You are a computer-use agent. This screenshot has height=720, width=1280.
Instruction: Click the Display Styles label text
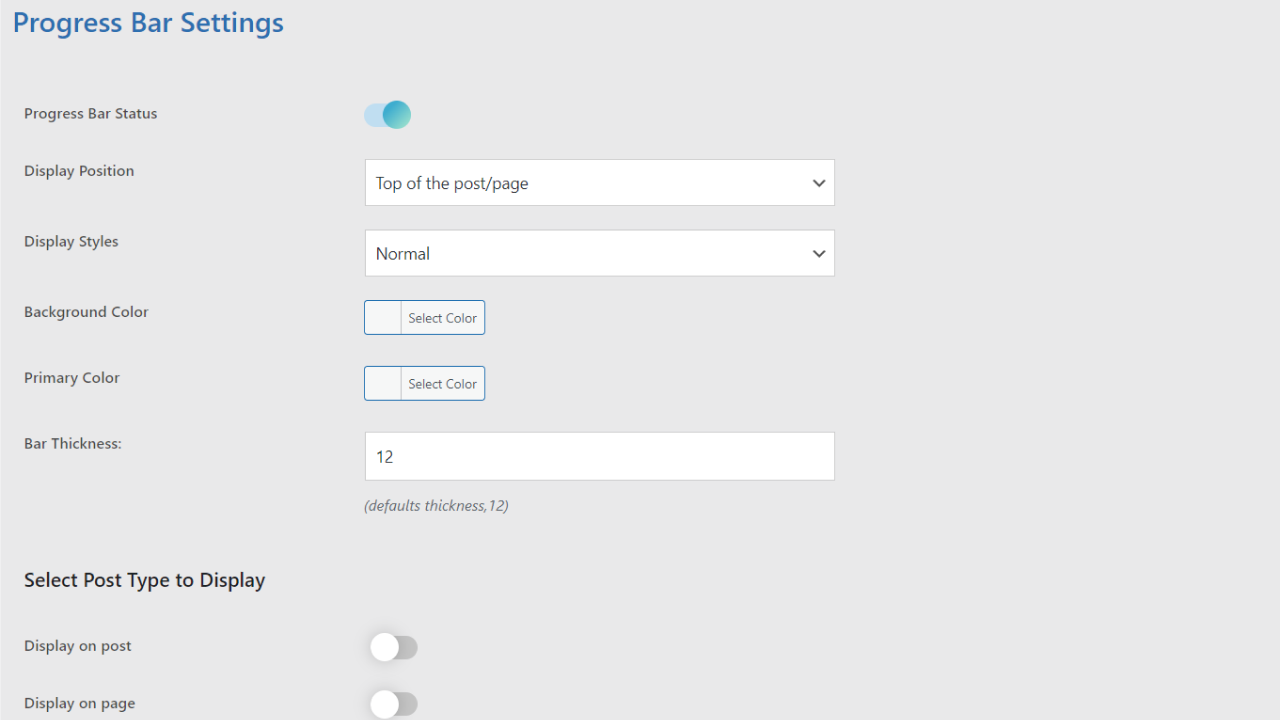[71, 242]
